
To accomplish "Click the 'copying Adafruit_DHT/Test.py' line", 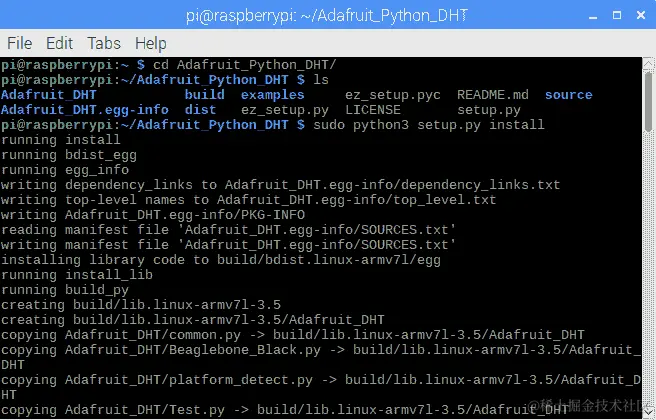I will click(x=284, y=410).
